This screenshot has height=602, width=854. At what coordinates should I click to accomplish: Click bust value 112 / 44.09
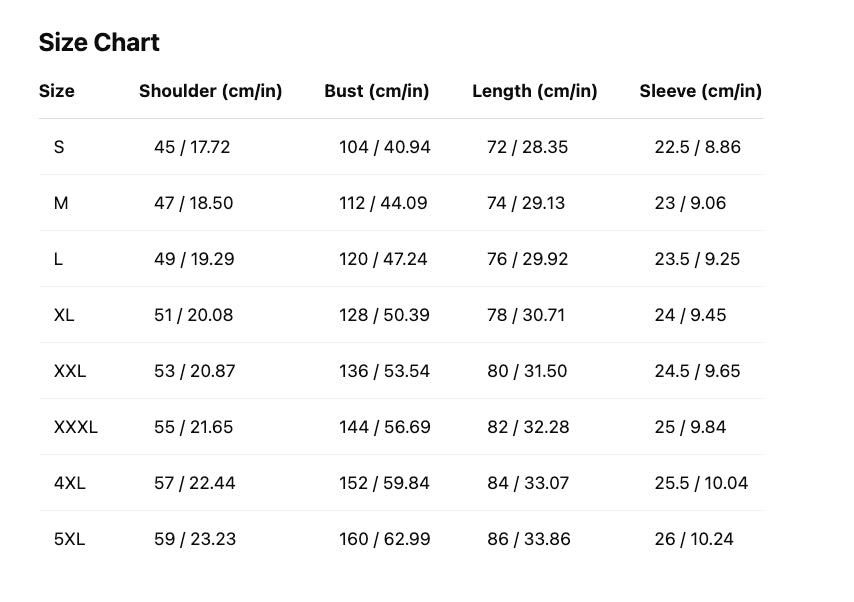[x=383, y=203]
